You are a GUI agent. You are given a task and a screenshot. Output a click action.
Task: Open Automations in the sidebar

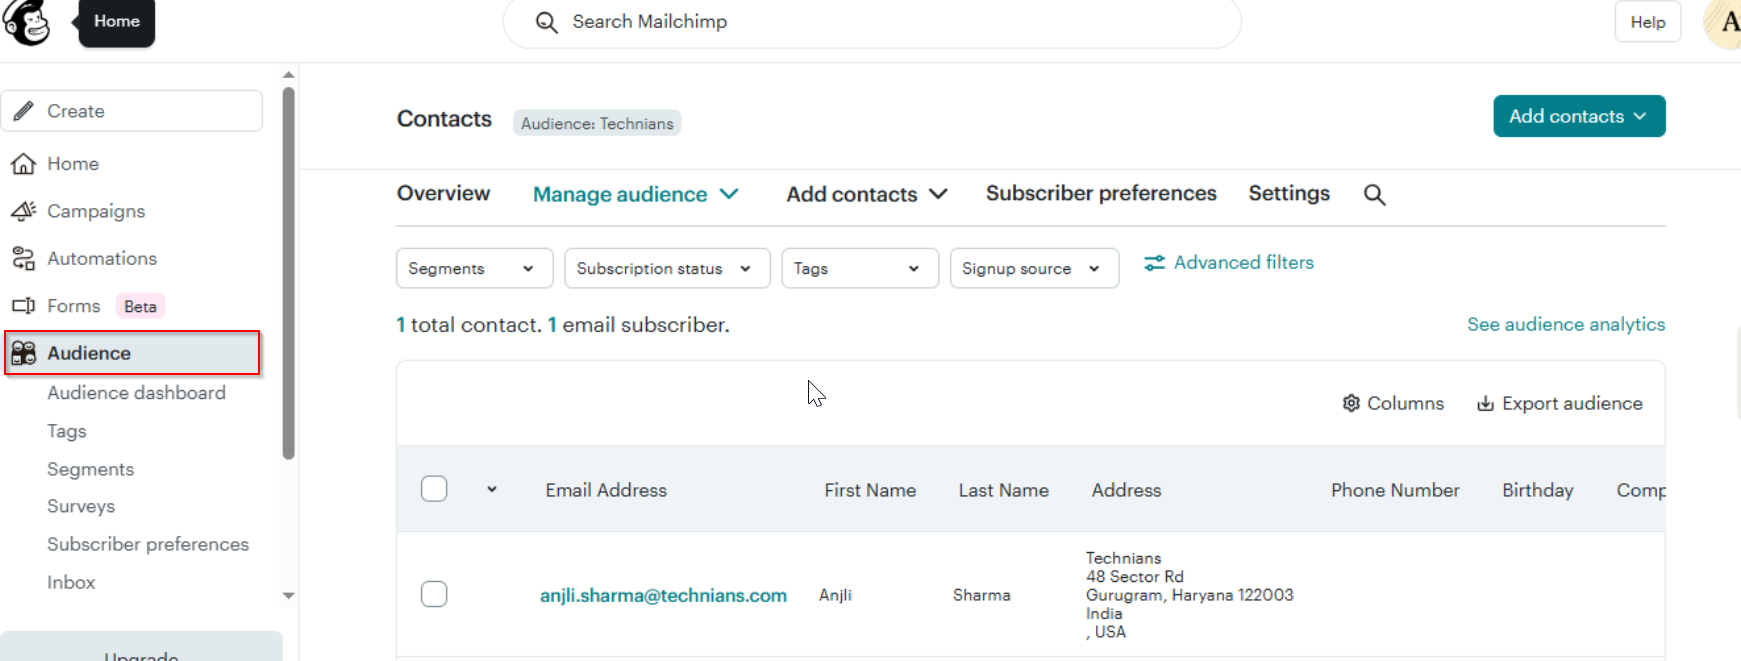click(102, 259)
